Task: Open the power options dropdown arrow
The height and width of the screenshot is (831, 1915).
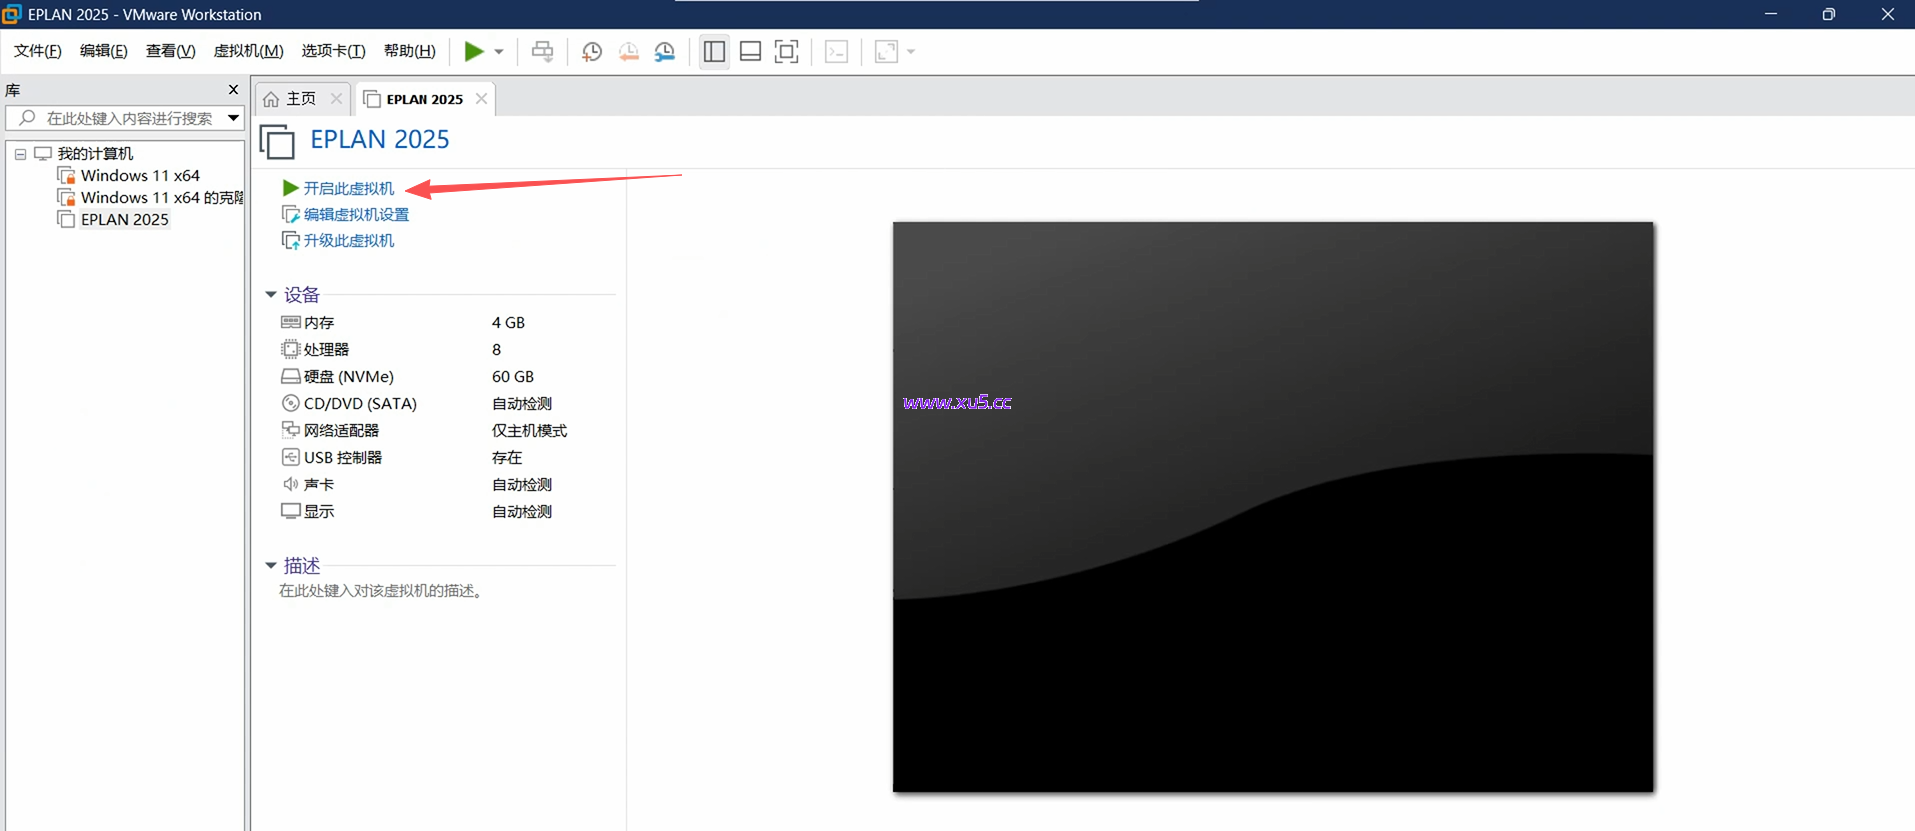Action: click(499, 52)
